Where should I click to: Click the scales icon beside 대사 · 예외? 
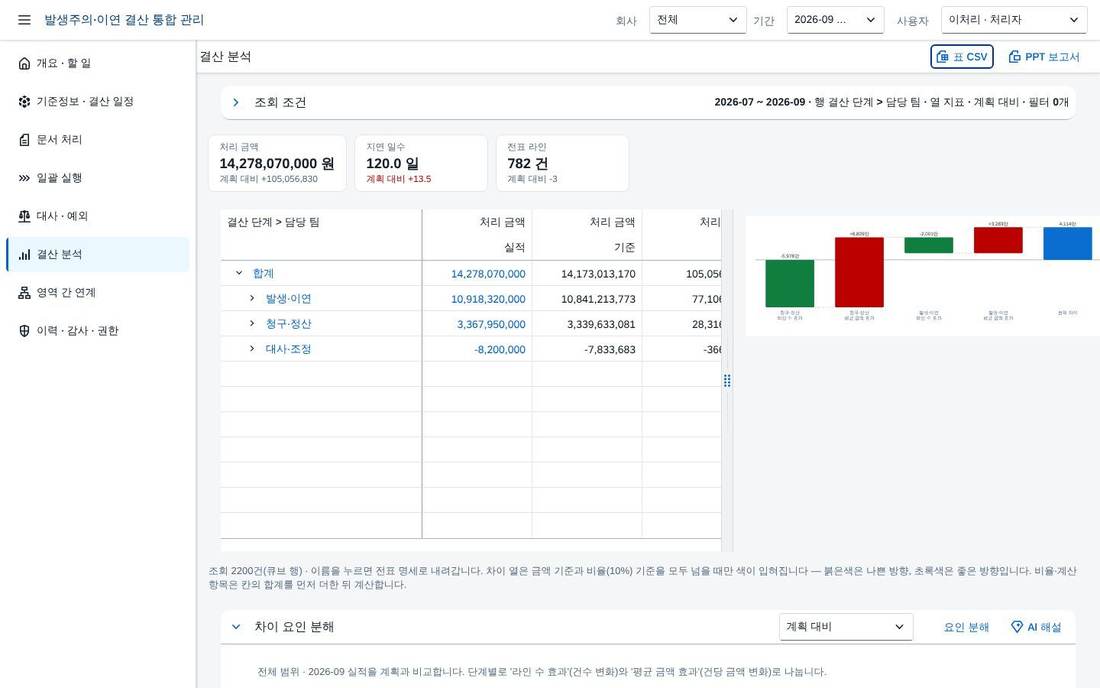tap(25, 216)
